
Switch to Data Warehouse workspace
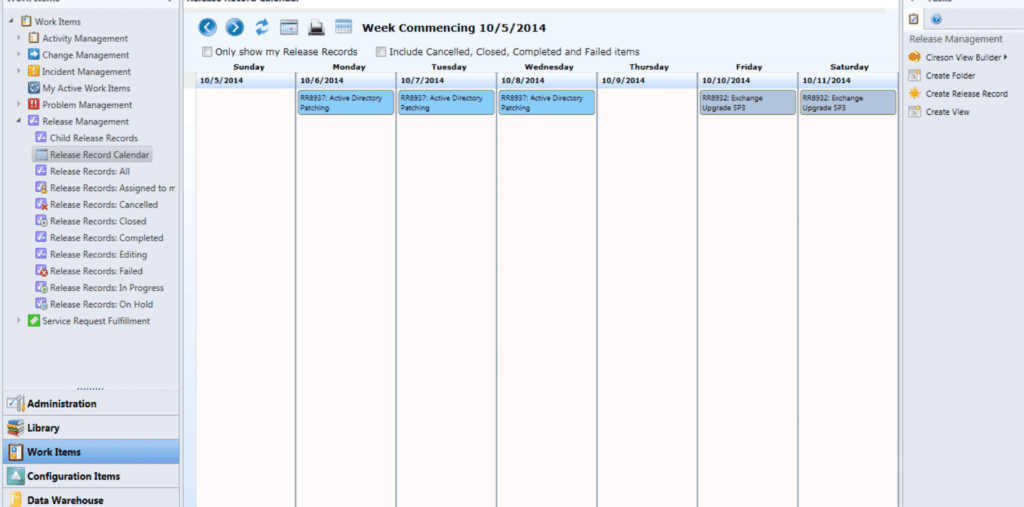[x=91, y=499]
